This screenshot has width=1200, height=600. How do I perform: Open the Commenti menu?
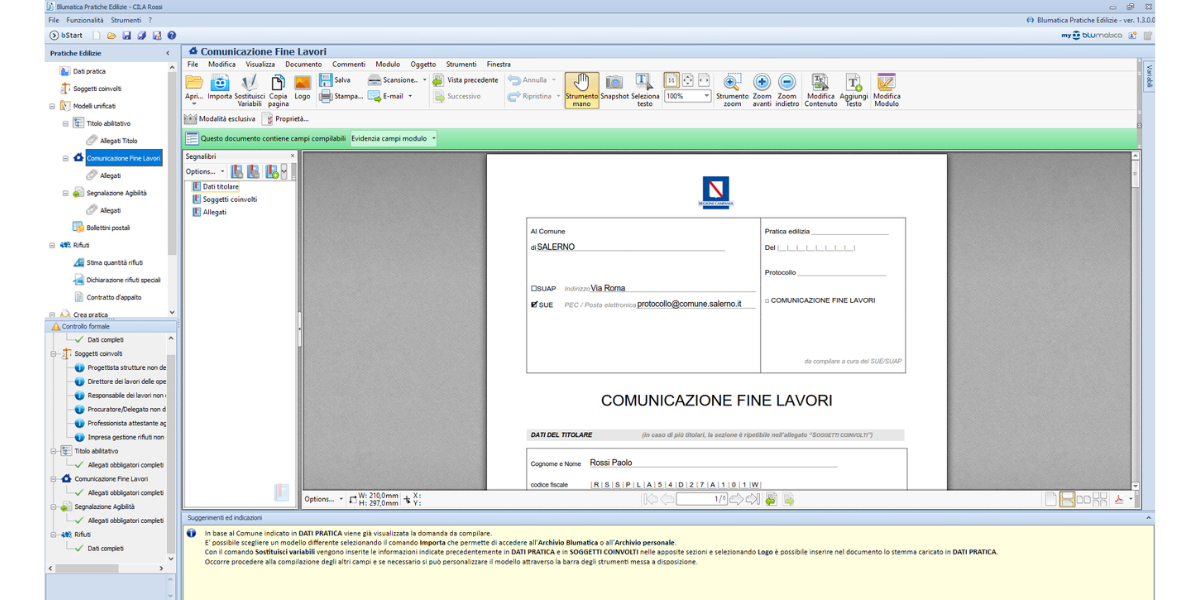(x=349, y=64)
